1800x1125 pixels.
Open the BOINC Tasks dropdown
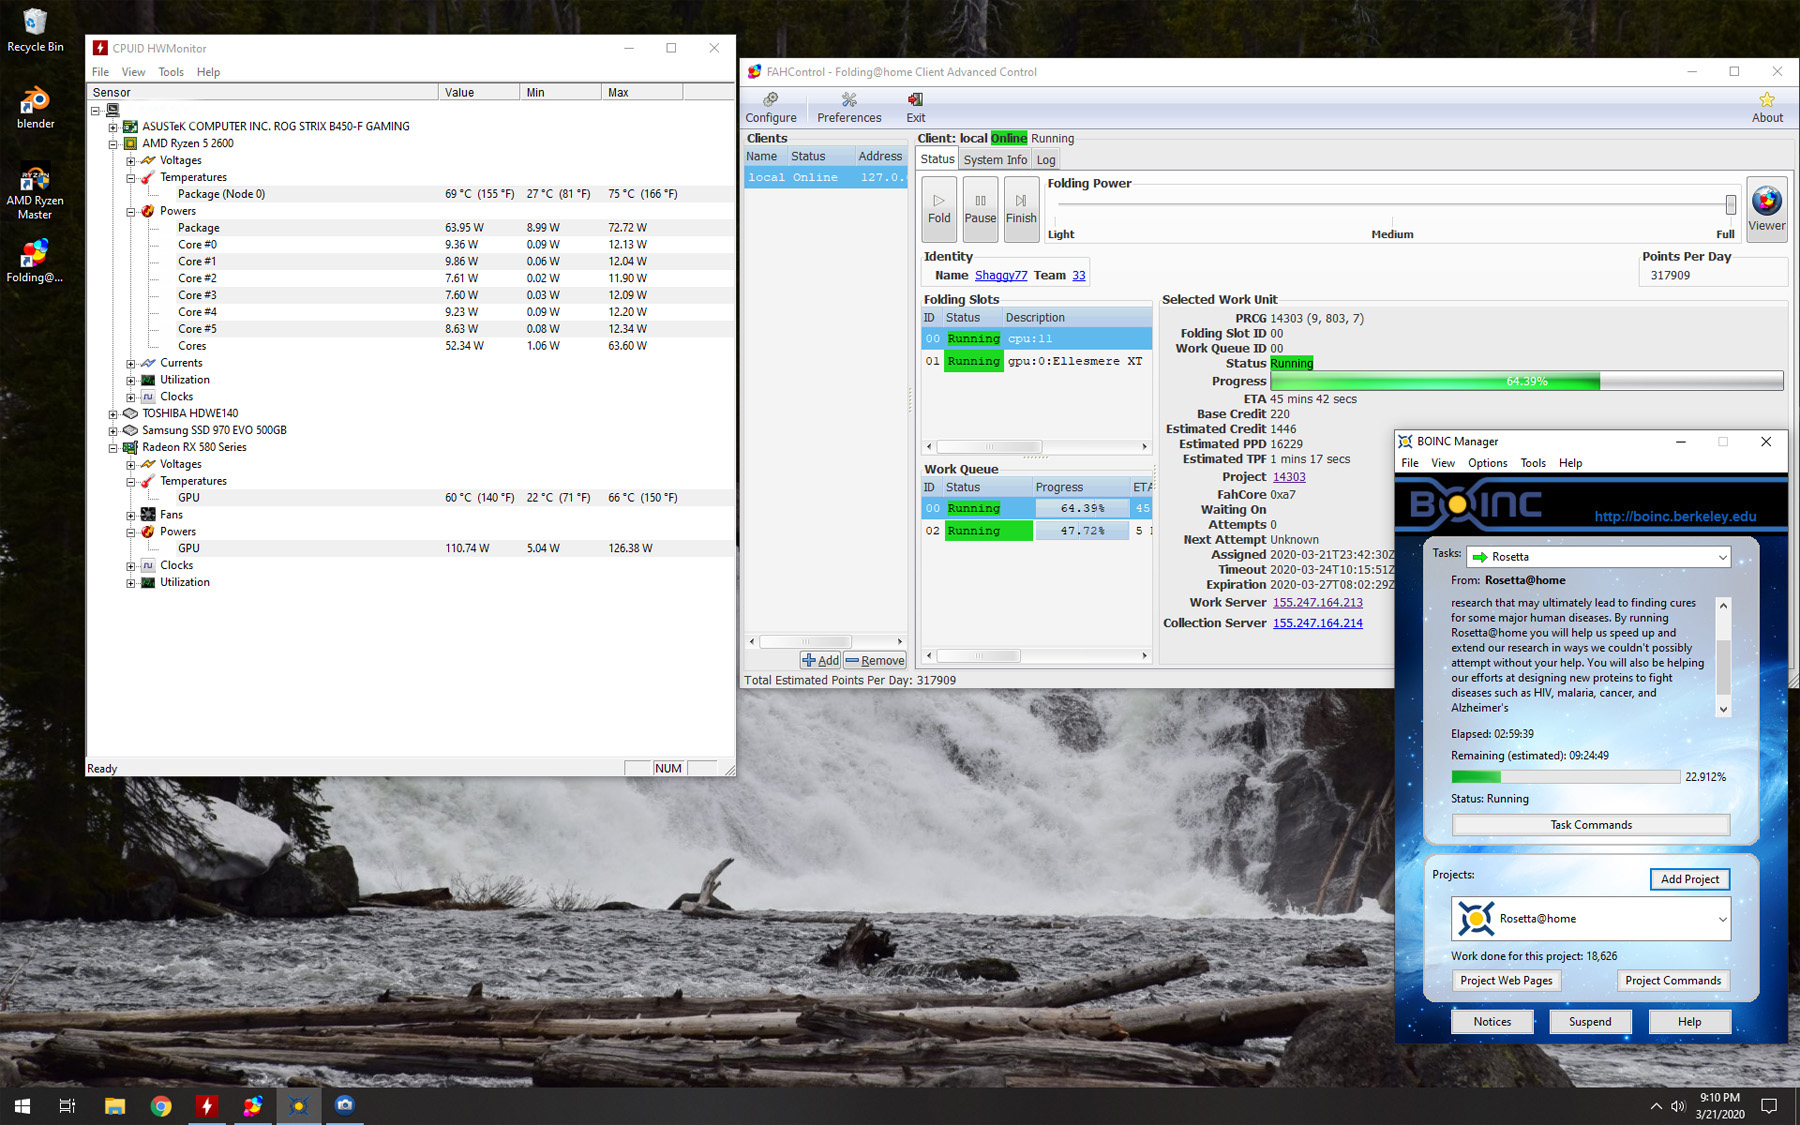(x=1722, y=557)
